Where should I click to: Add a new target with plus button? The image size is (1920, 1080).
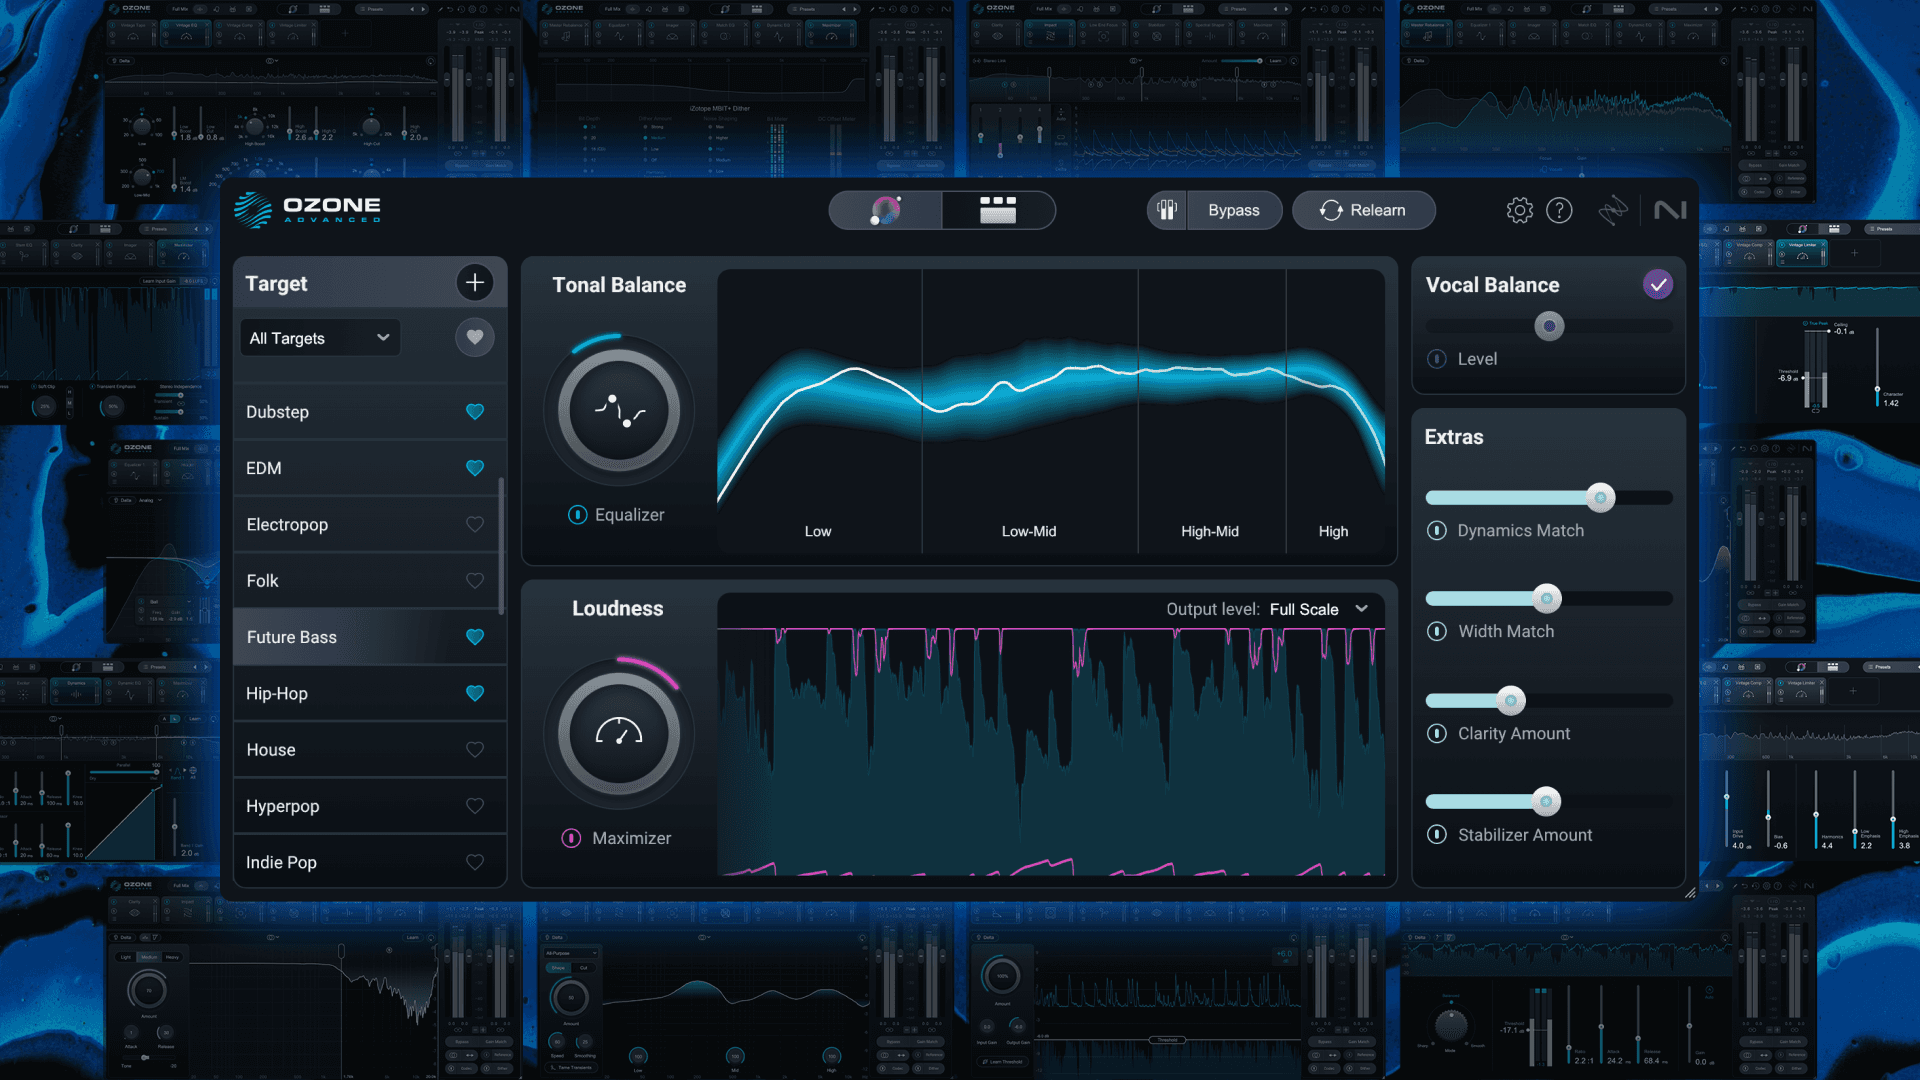coord(475,283)
